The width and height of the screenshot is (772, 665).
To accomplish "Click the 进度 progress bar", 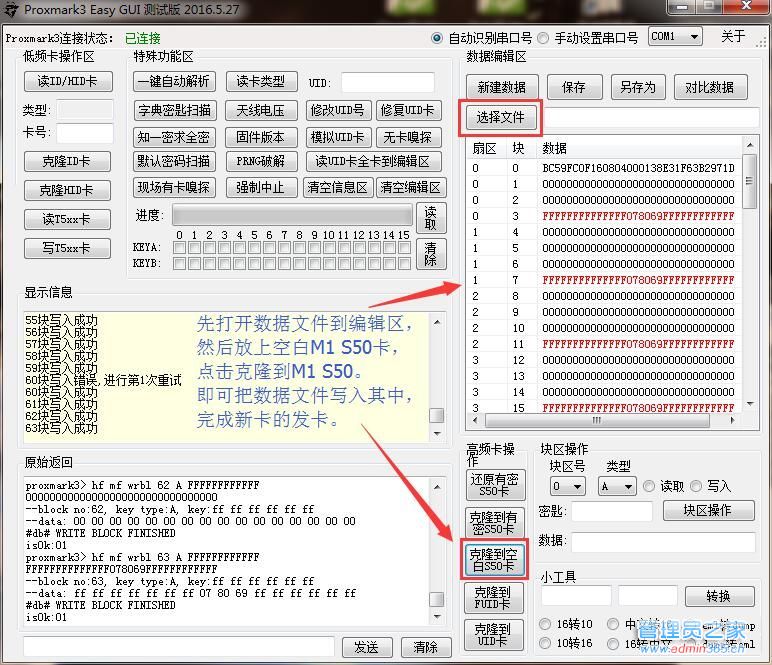I will pos(292,216).
